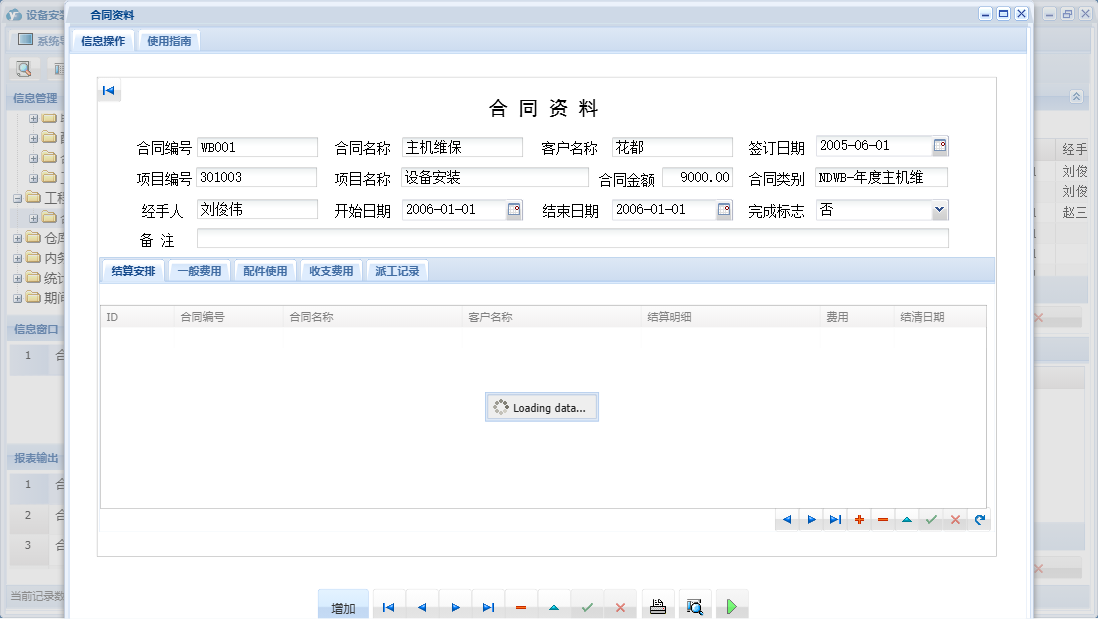The image size is (1098, 635).
Task: Click the refresh icon in the settlement grid toolbar
Action: (979, 519)
